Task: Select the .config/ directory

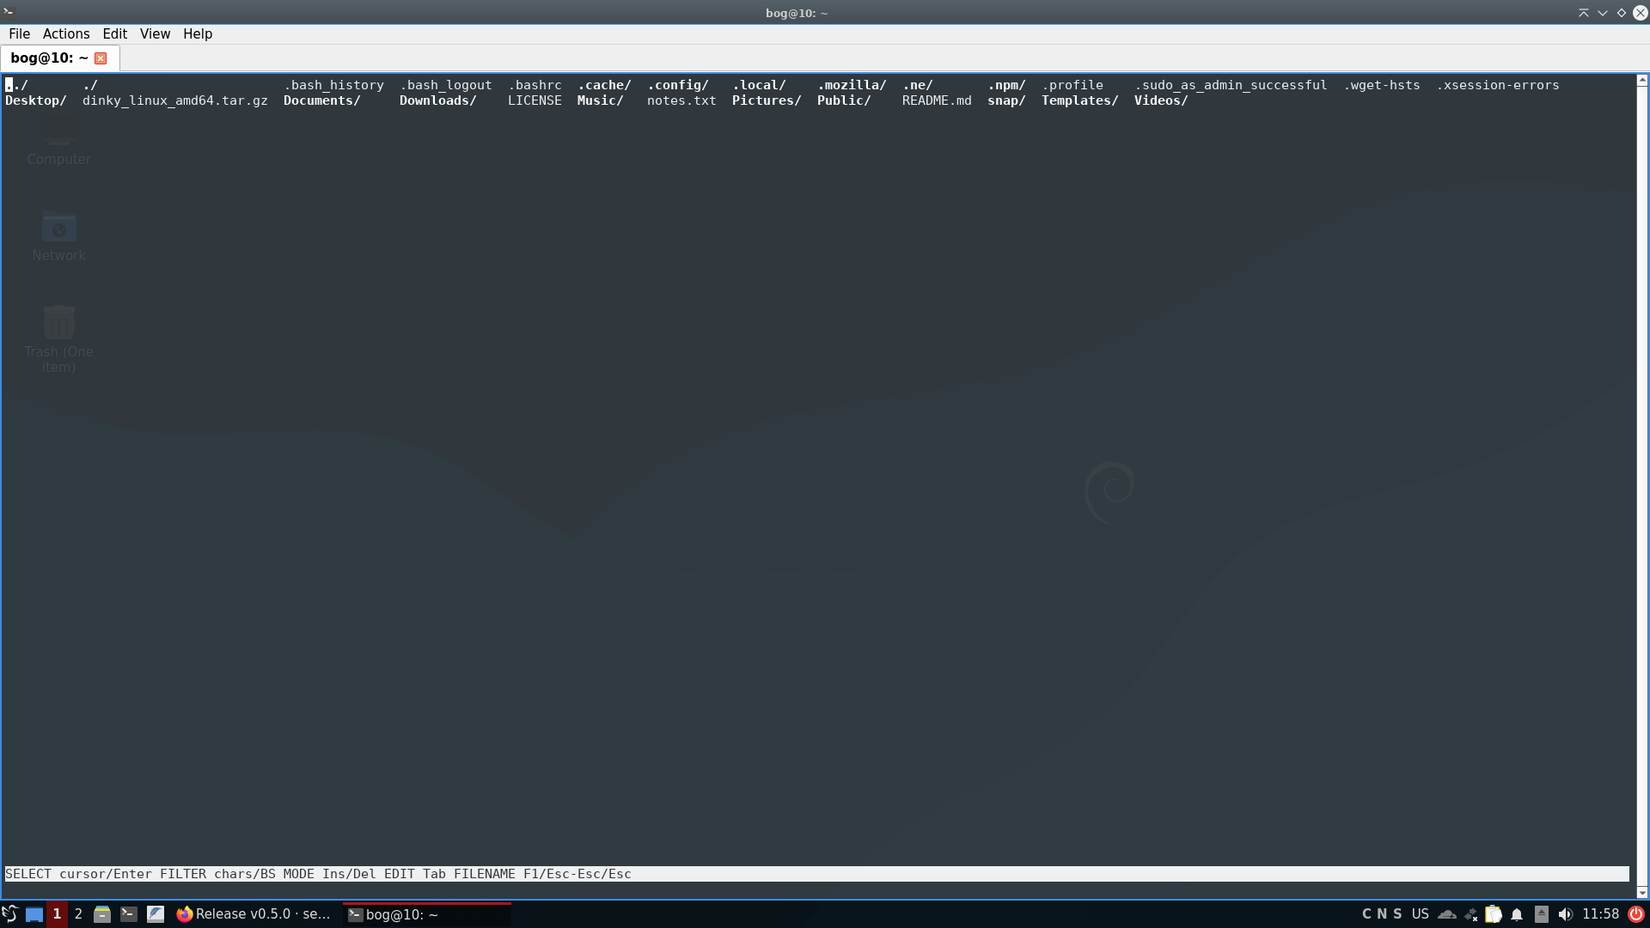Action: [678, 85]
